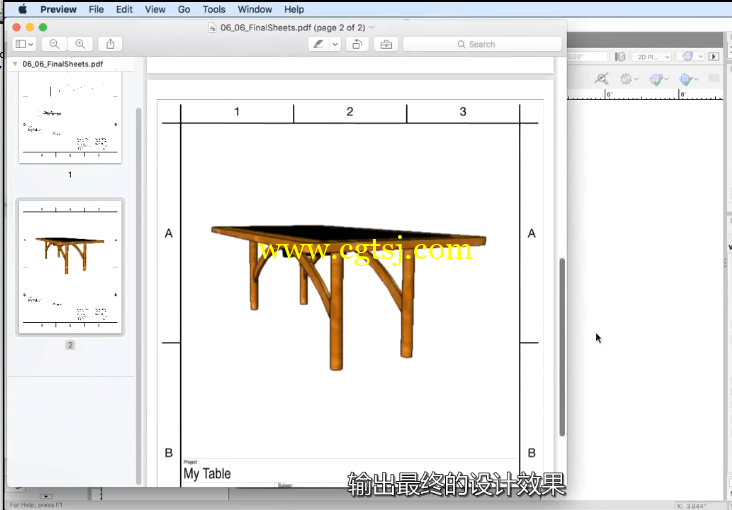Viewport: 732px width, 510px height.
Task: Open the Share button in Preview toolbar
Action: 110,44
